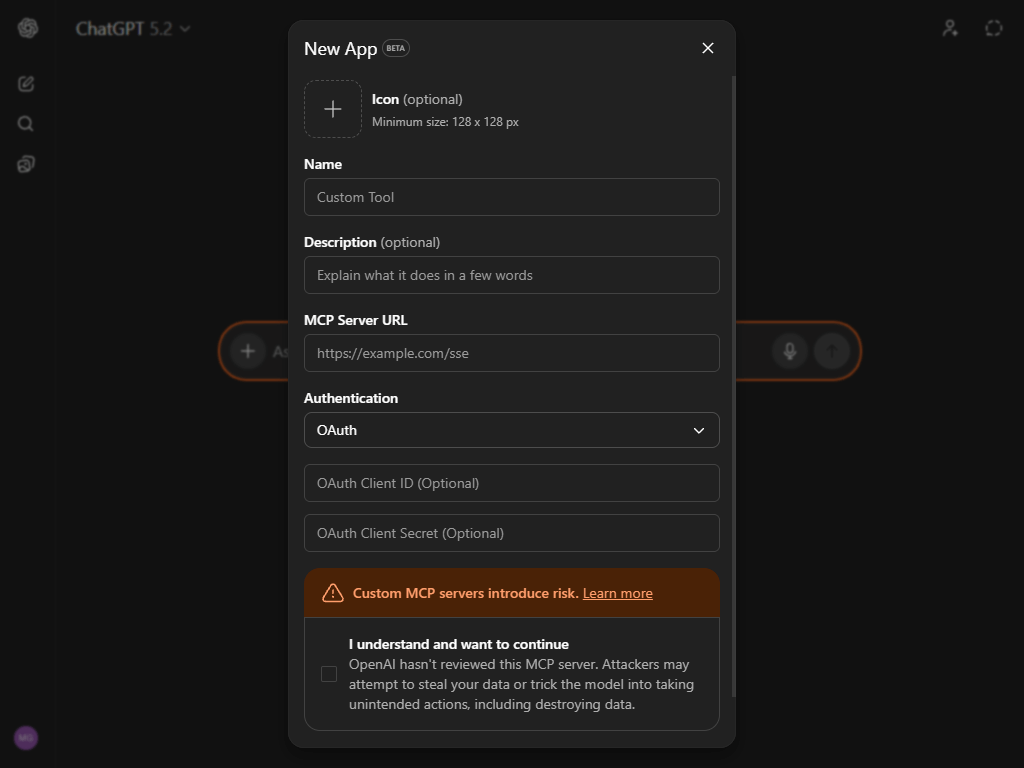This screenshot has height=768, width=1024.
Task: Open search from the sidebar
Action: tap(25, 123)
